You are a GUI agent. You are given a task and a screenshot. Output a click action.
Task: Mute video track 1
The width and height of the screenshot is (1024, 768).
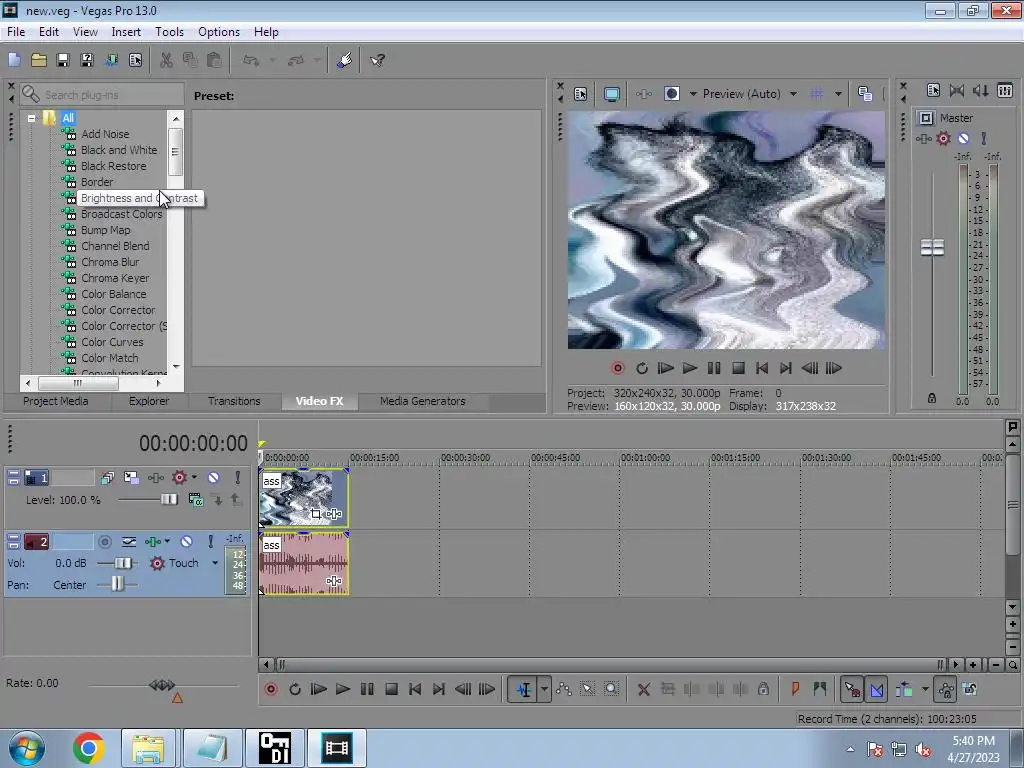(214, 478)
